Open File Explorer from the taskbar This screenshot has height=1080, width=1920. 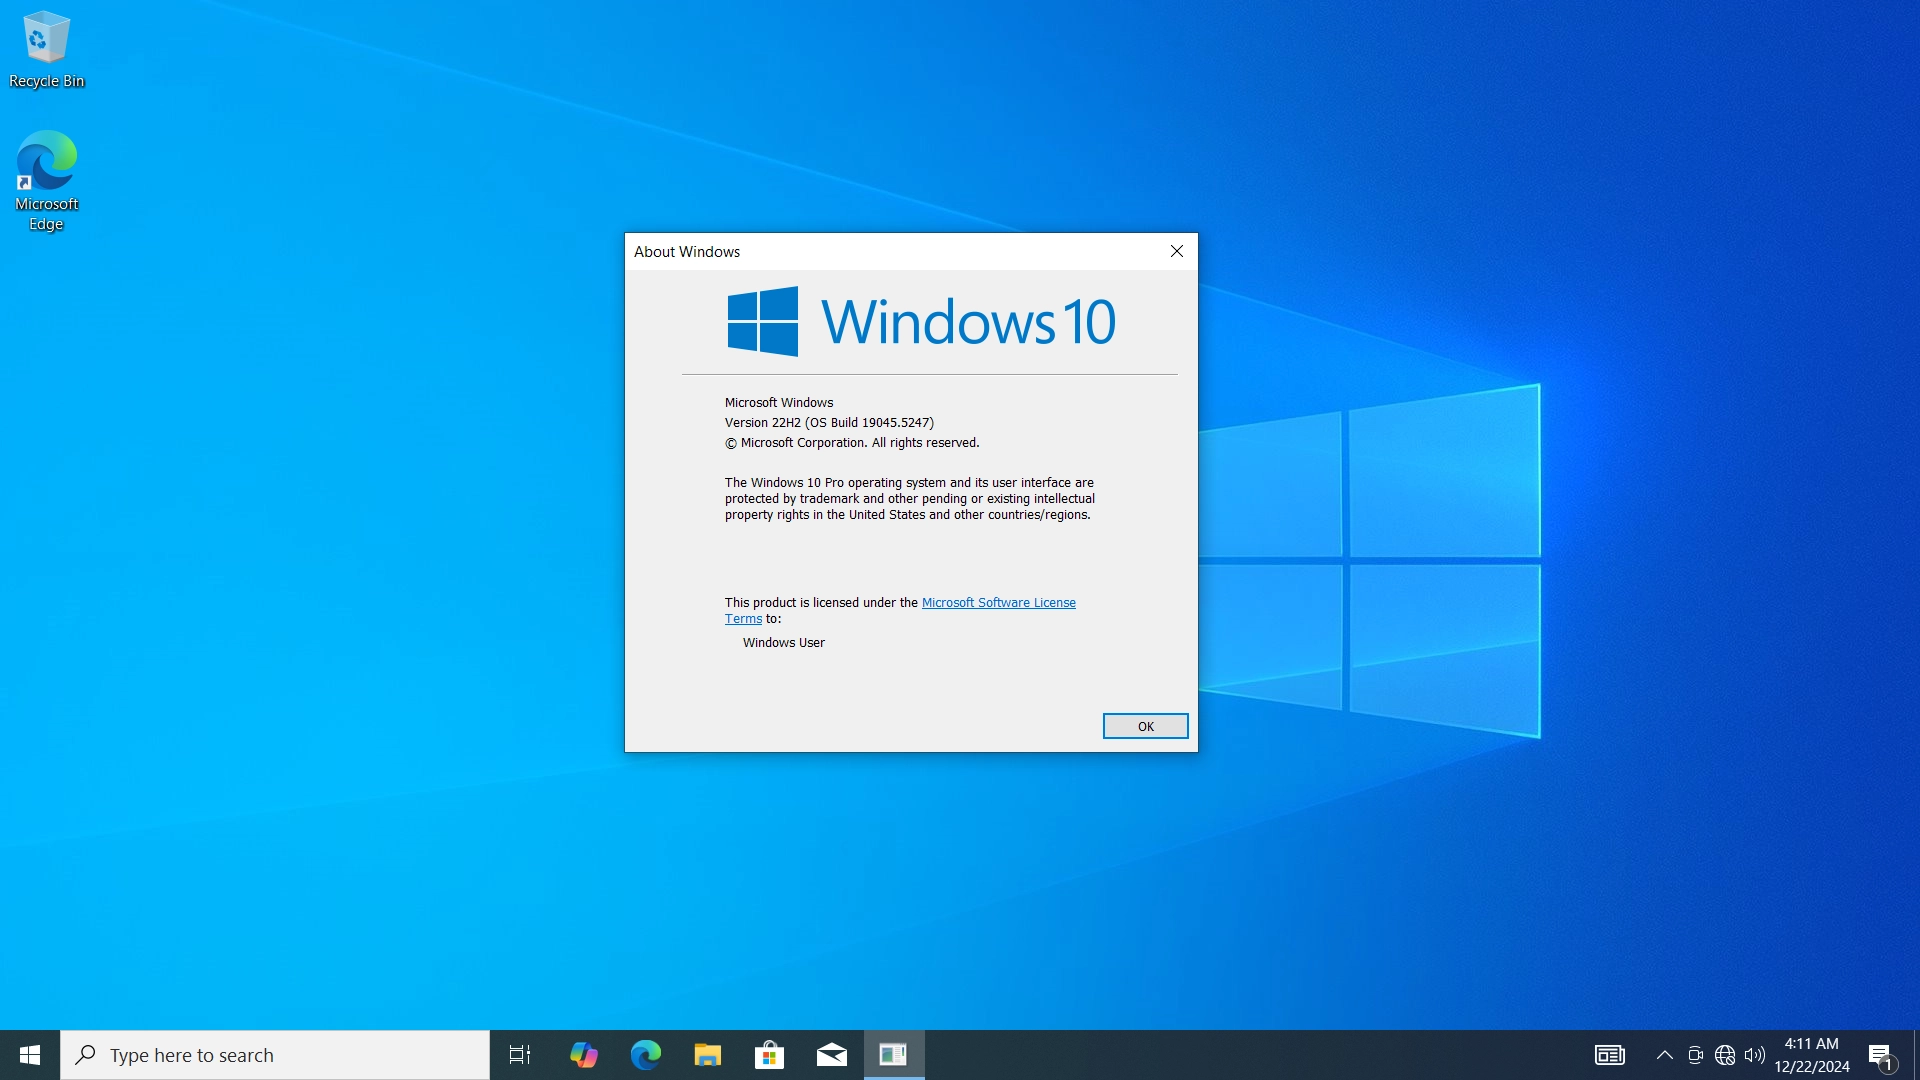(x=708, y=1055)
